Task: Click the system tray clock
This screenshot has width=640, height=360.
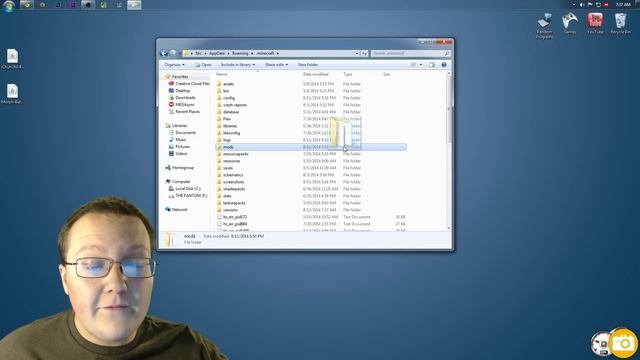Action: coord(623,4)
